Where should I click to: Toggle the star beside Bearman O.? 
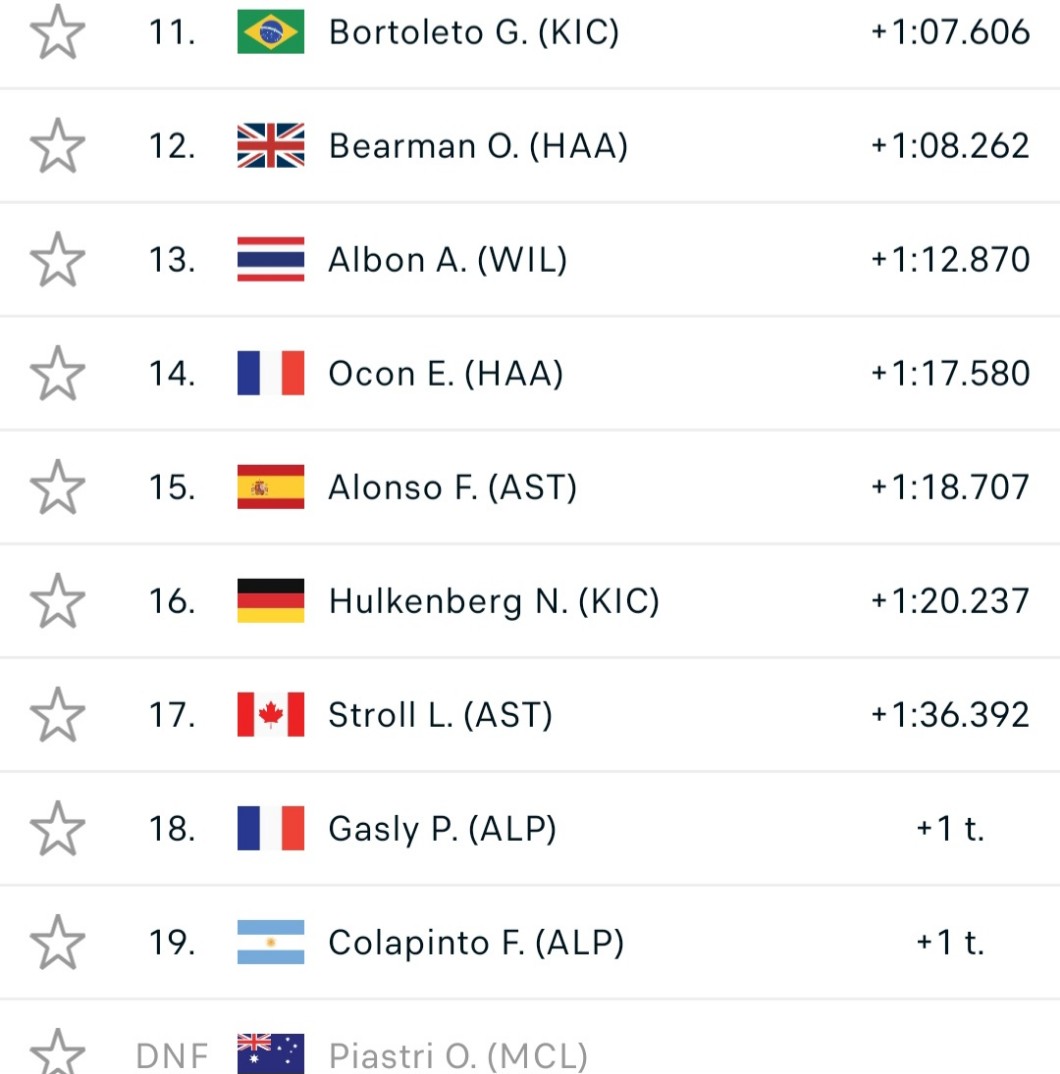coord(58,146)
